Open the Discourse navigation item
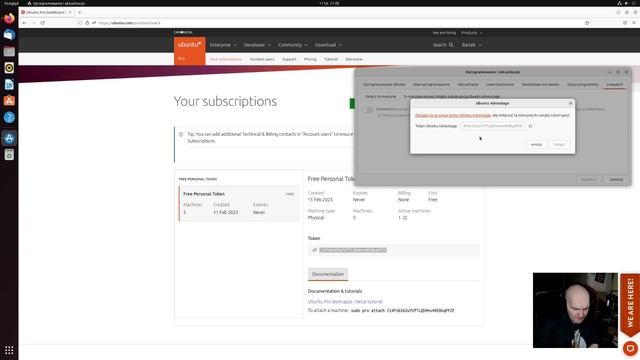This screenshot has width=640, height=360. (354, 59)
